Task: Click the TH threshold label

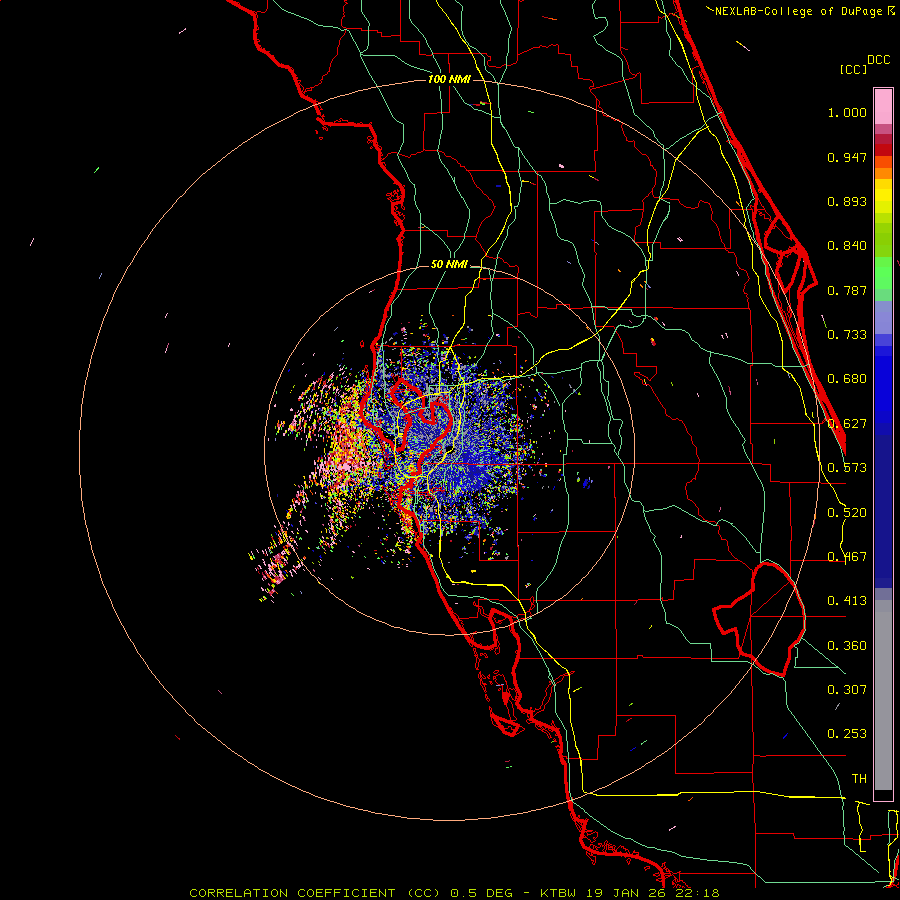Action: (859, 779)
